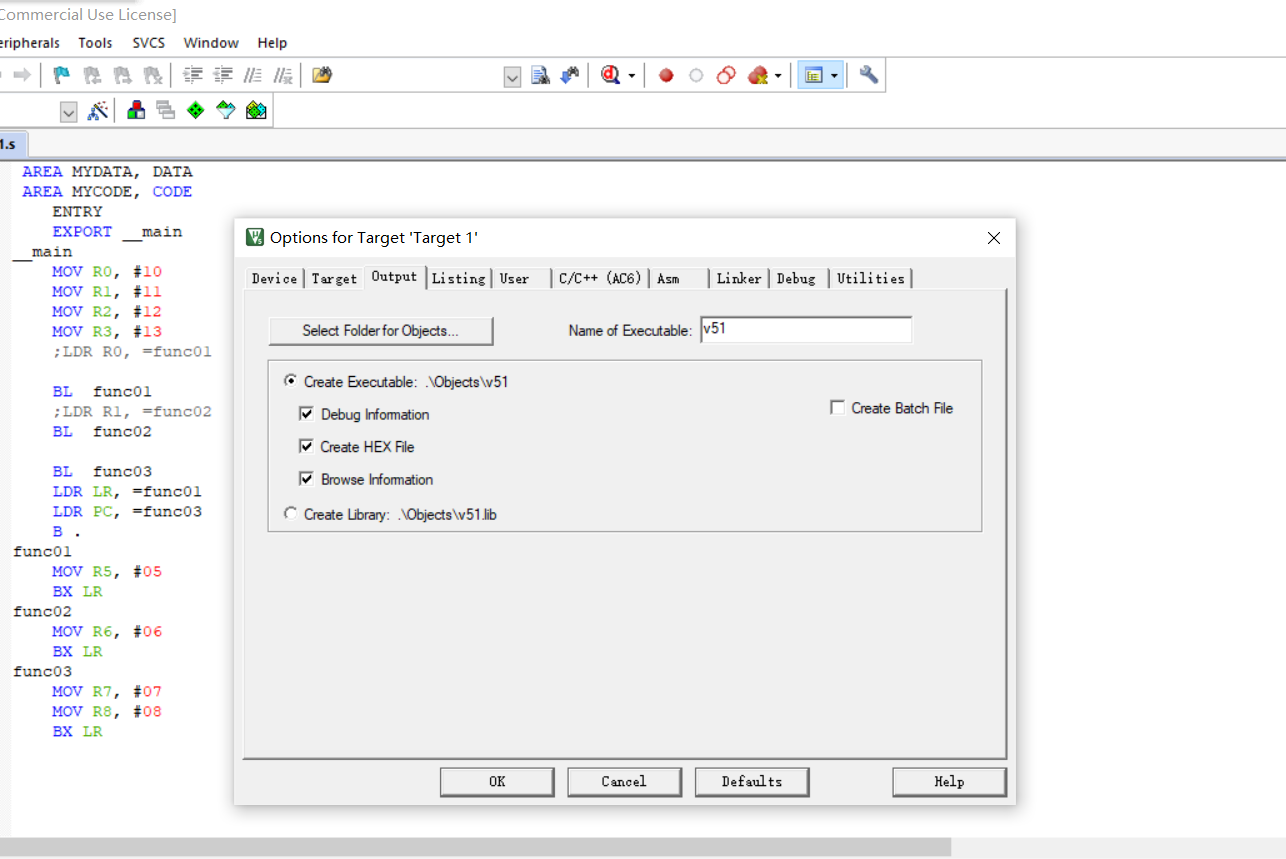Click the incremental find arrow-binoculars icon

tap(570, 75)
